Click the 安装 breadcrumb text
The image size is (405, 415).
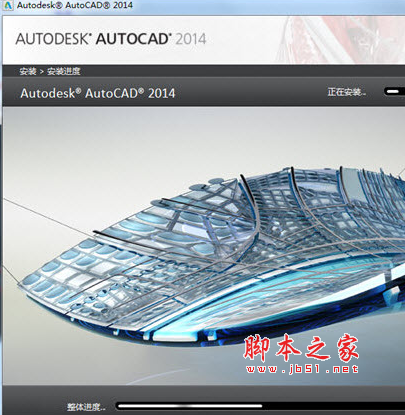coord(28,71)
